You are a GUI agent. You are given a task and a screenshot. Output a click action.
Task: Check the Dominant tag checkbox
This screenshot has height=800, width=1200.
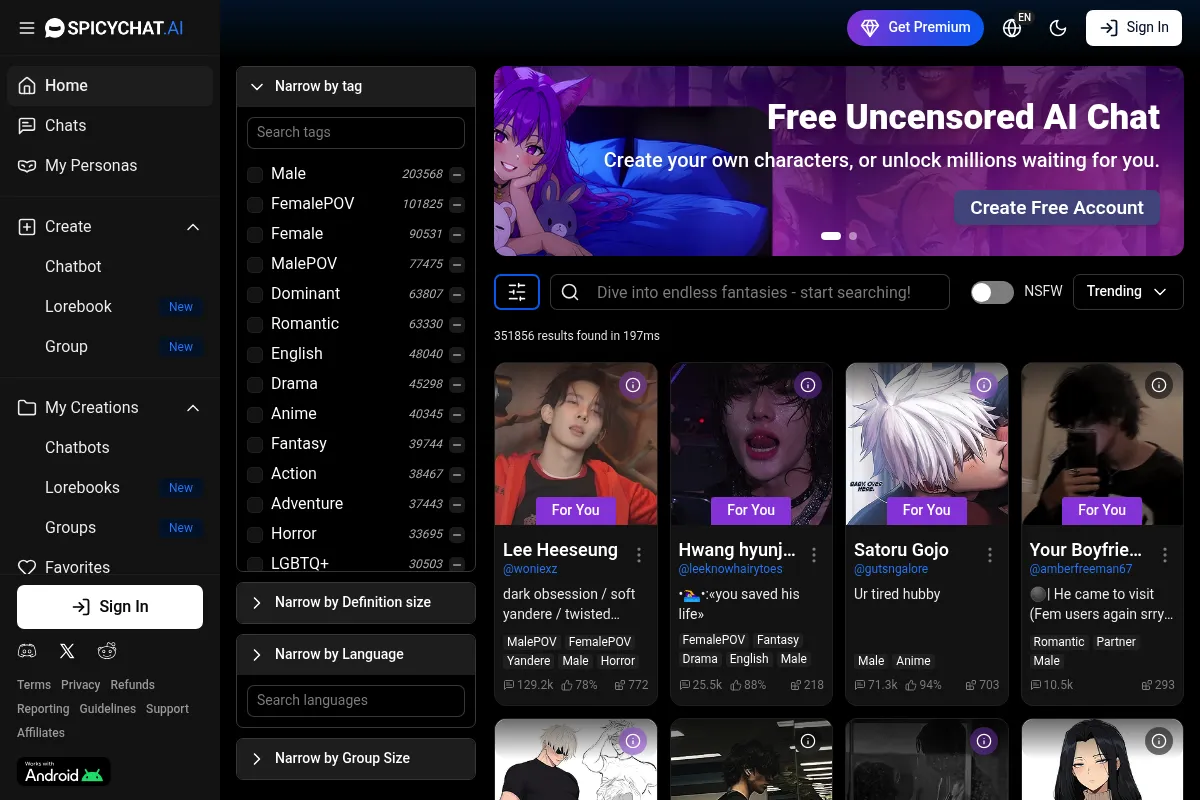[x=255, y=294]
